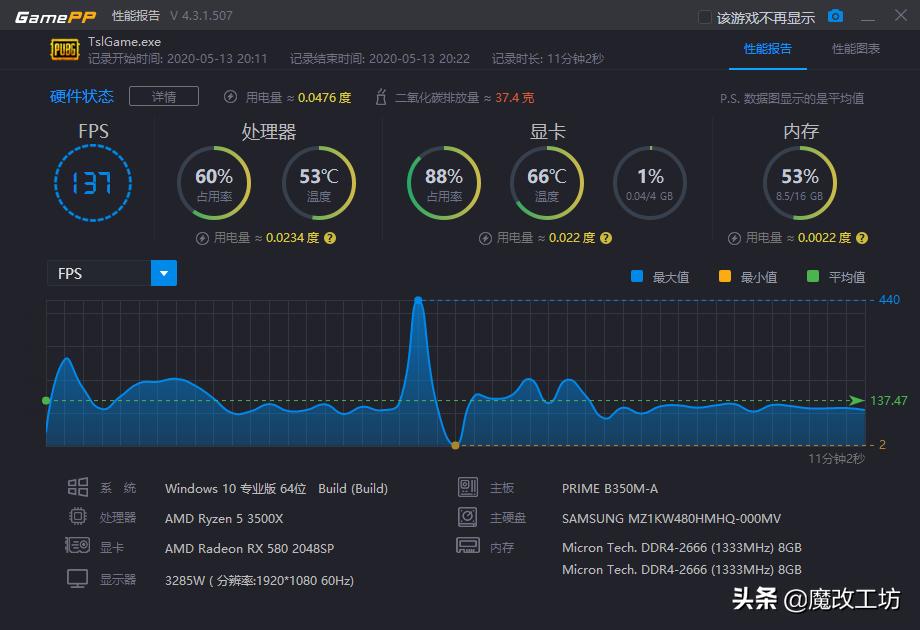Click the screenshot camera icon
This screenshot has width=920, height=630.
pos(835,16)
